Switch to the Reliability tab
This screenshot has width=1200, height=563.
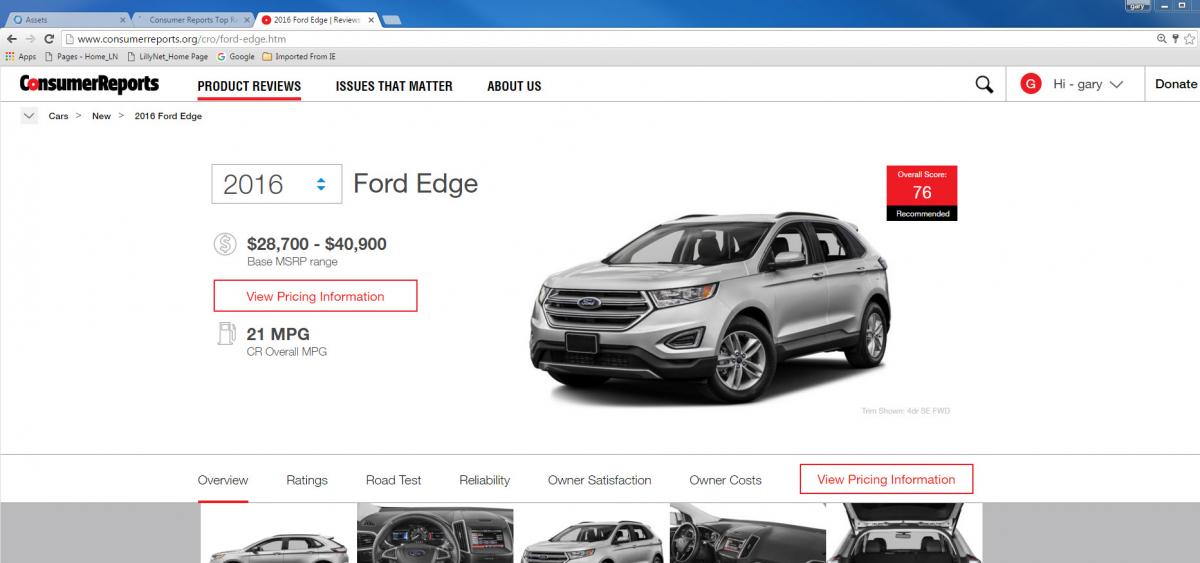click(484, 480)
